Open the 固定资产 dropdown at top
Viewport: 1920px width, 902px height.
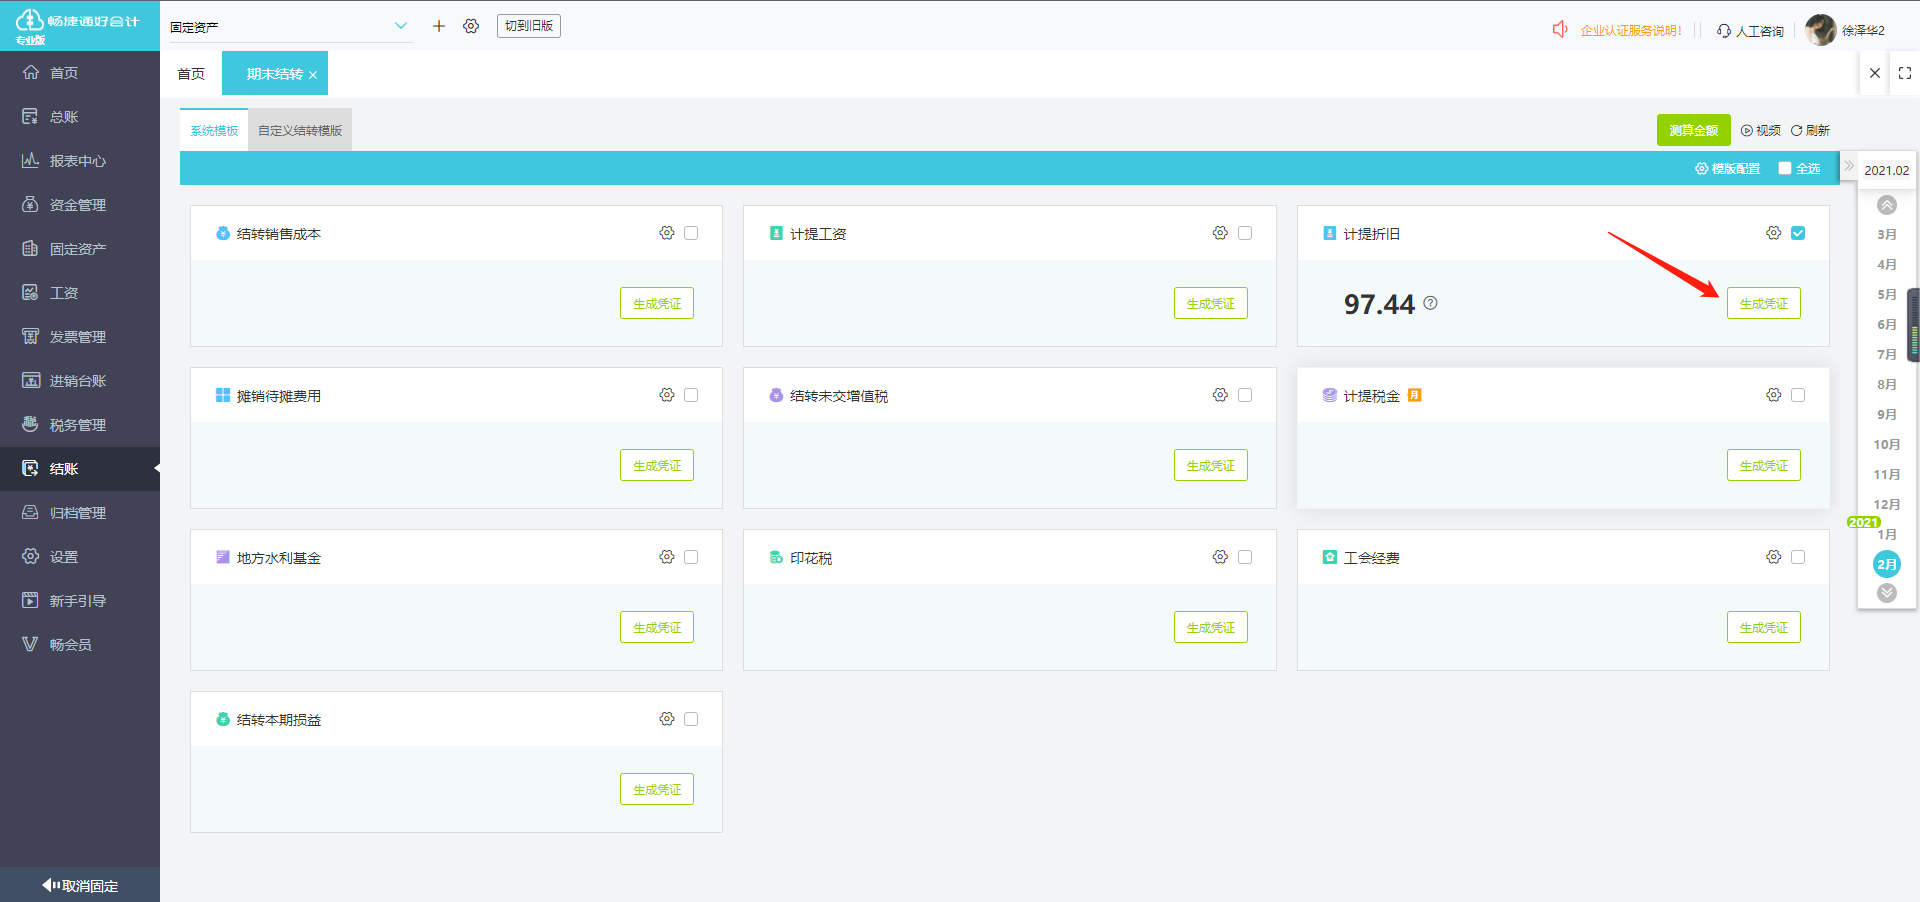click(290, 27)
